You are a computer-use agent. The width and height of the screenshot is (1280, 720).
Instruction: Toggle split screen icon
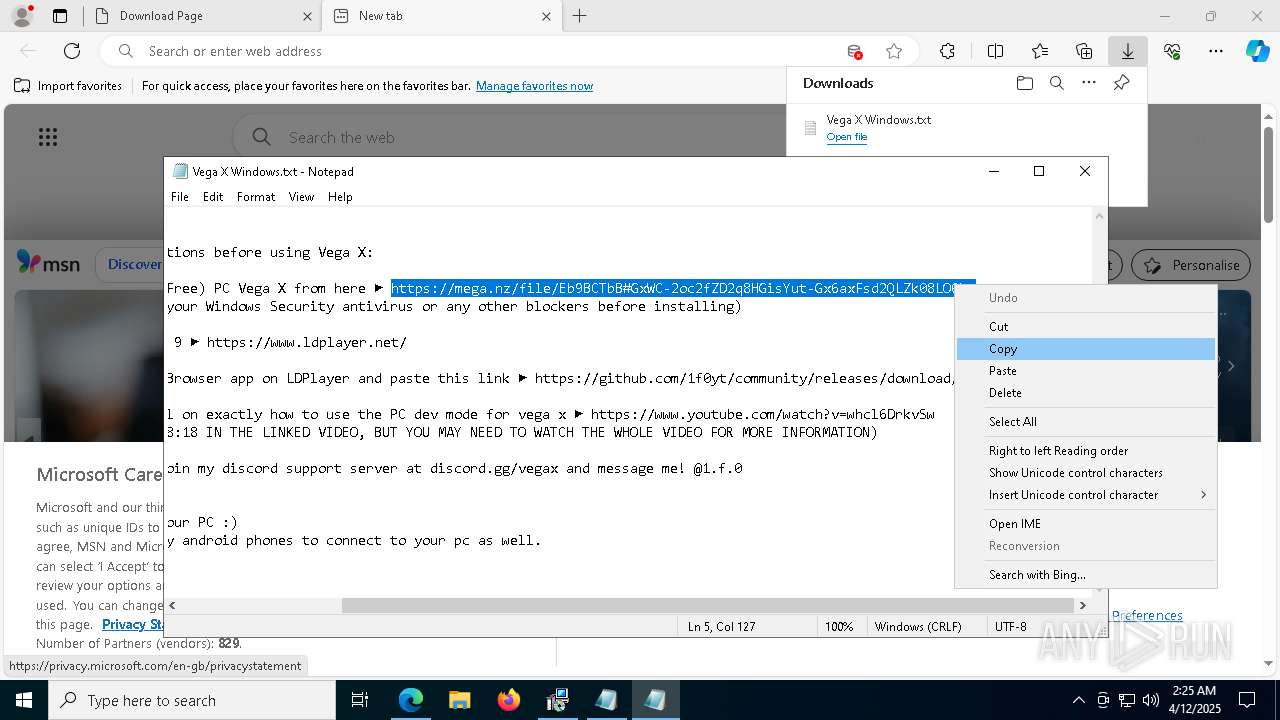995,51
